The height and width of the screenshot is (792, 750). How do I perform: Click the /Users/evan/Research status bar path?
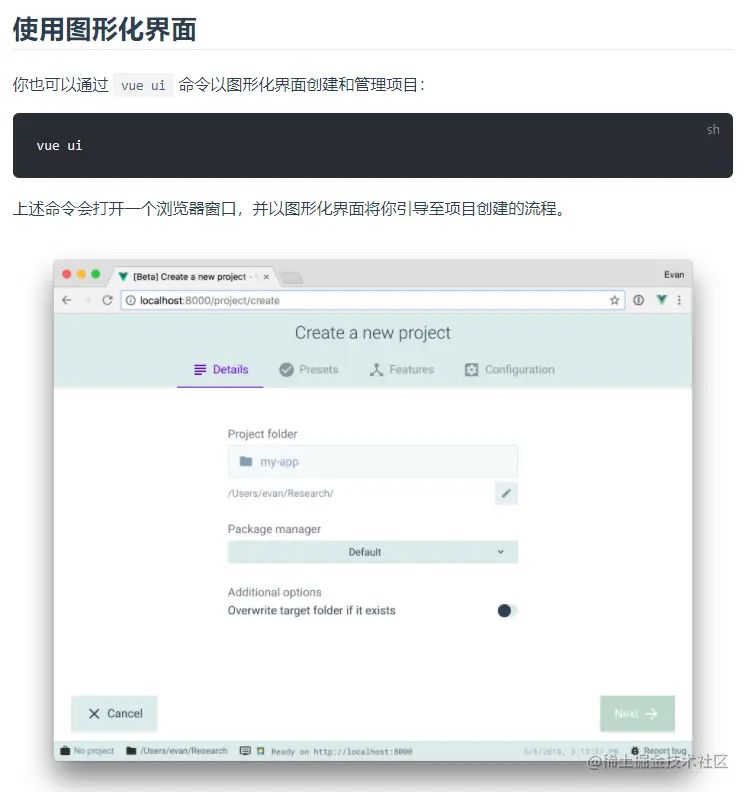tap(184, 751)
